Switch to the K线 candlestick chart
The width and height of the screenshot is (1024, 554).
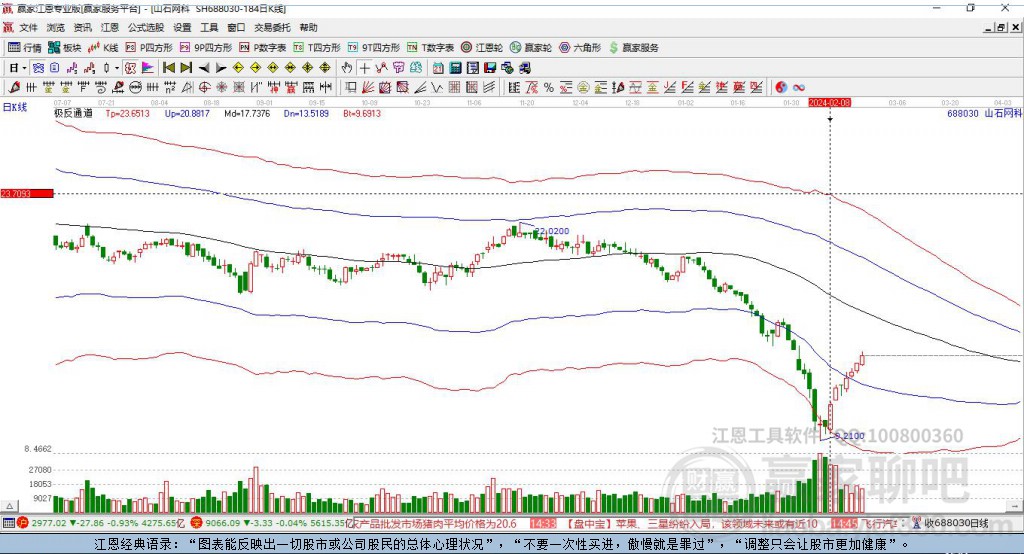click(103, 48)
